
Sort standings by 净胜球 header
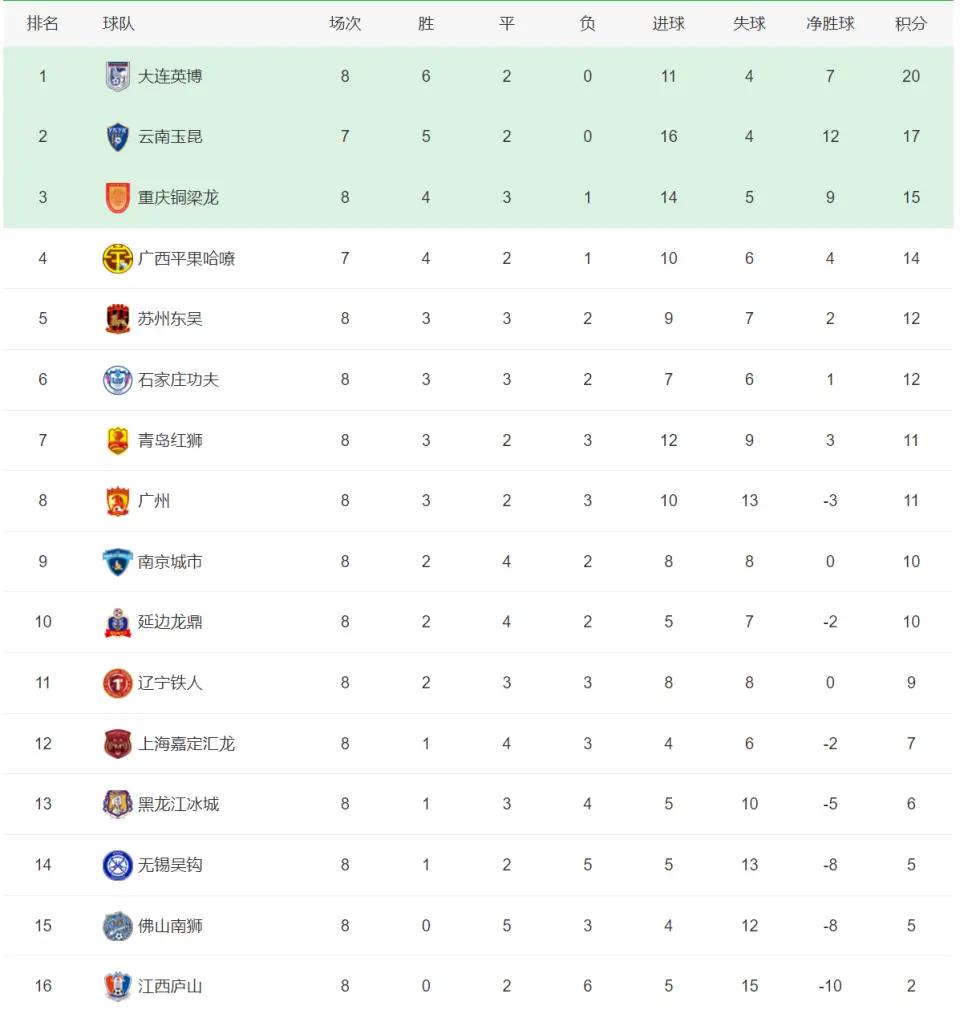830,24
